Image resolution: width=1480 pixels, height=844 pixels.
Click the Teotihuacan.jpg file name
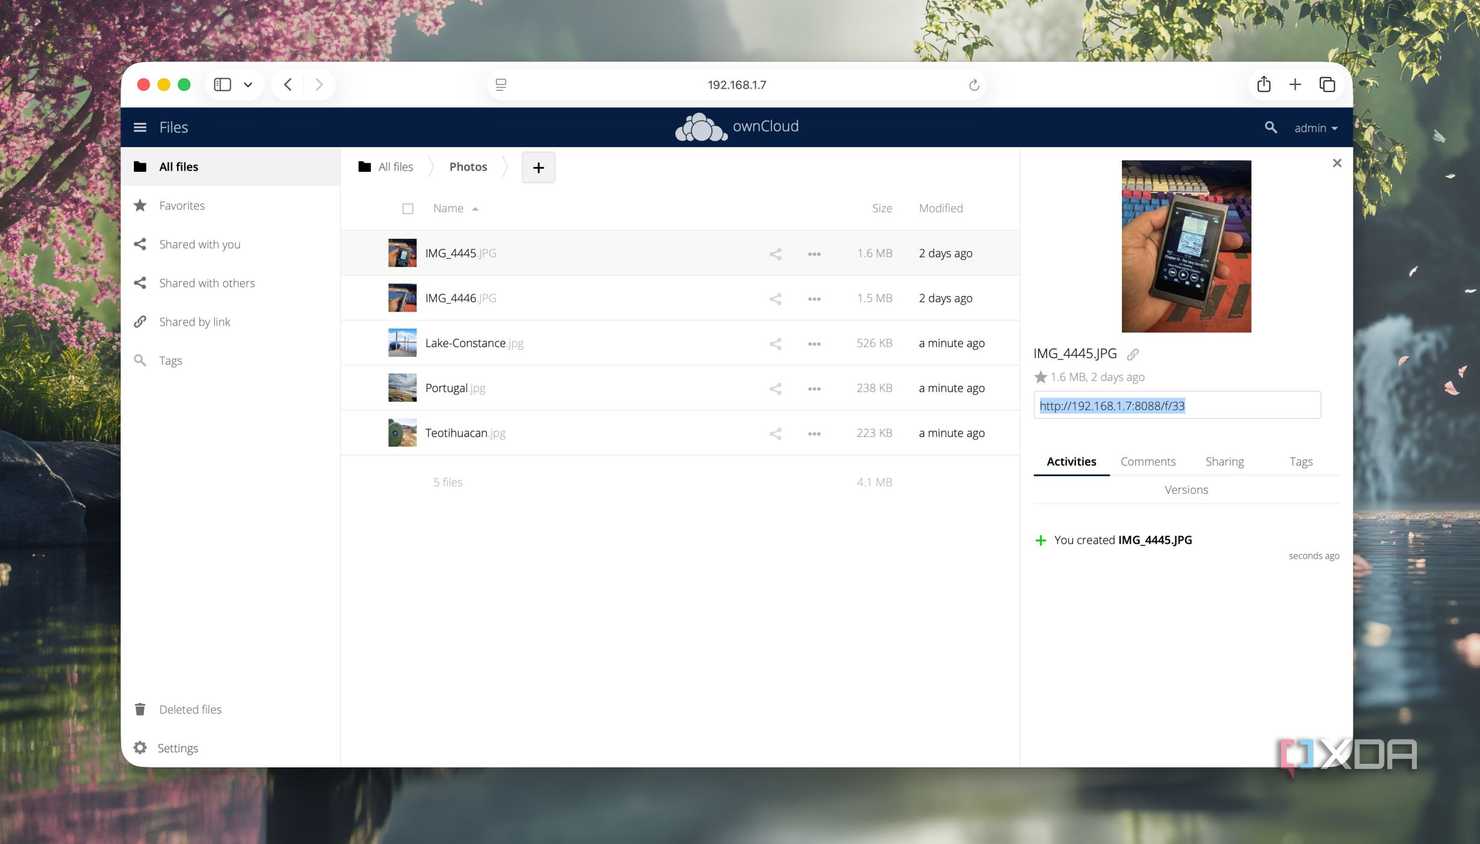click(x=465, y=433)
